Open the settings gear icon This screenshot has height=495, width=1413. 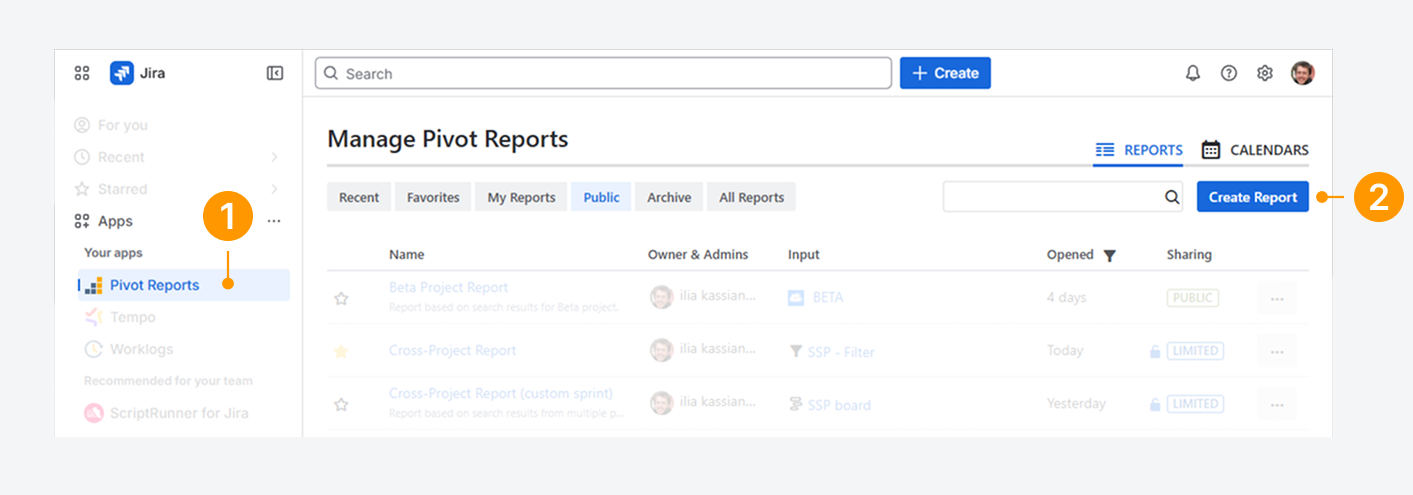coord(1265,73)
